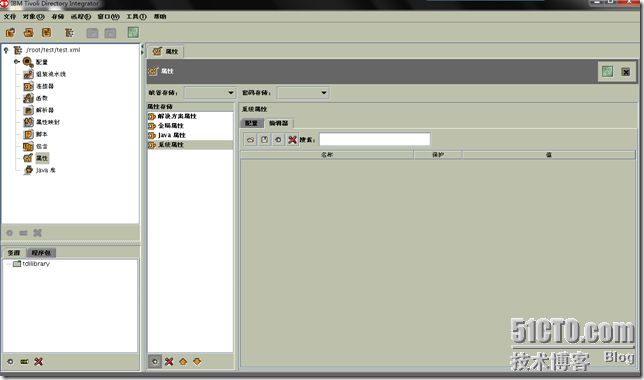Click the splitter collapse arrows beside the tree
This screenshot has width=644, height=380.
click(x=143, y=49)
